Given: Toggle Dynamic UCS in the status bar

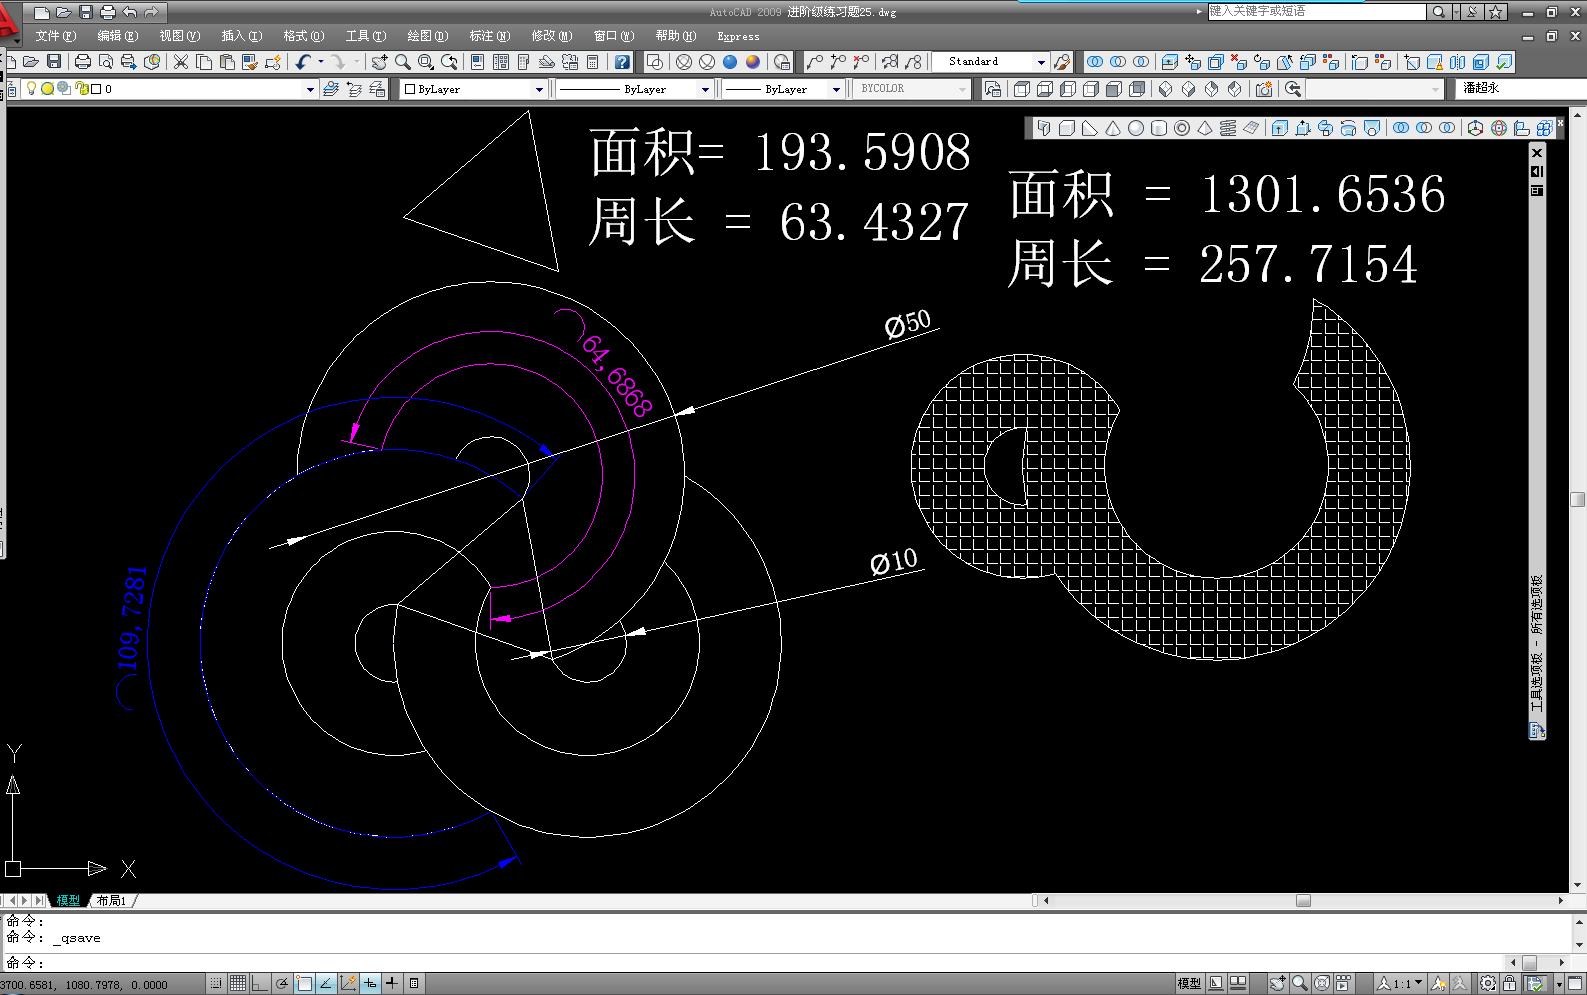Looking at the screenshot, I should (x=348, y=984).
